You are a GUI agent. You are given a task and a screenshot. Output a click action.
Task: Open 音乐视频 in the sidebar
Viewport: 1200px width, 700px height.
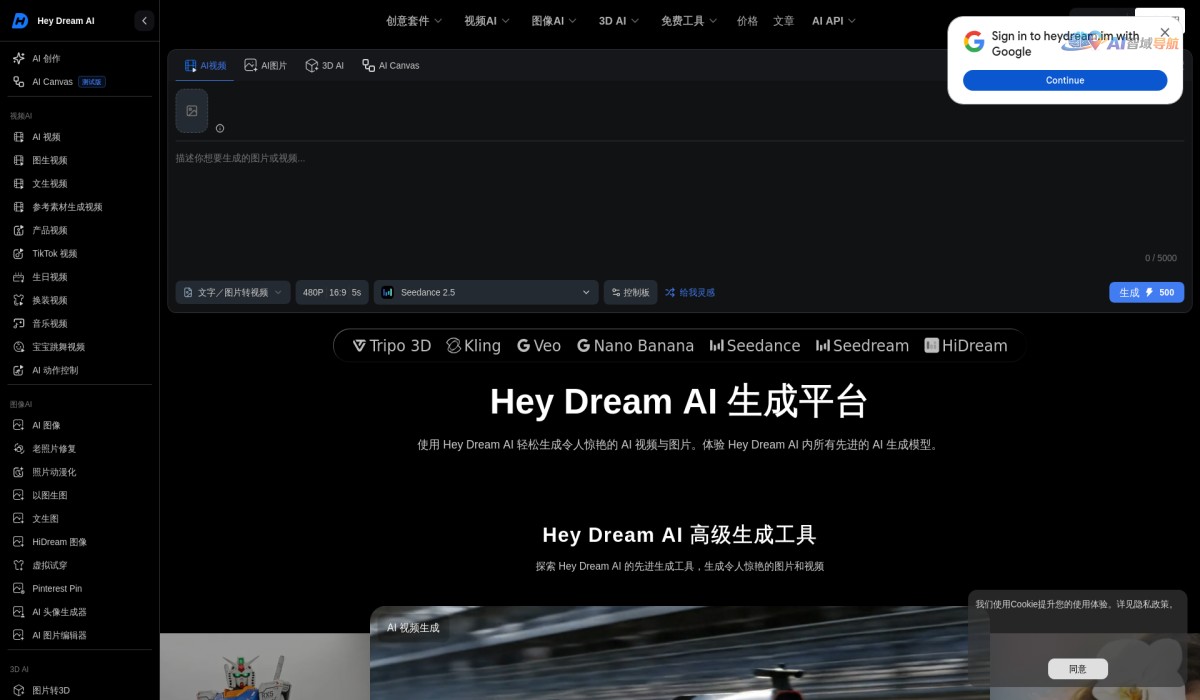[x=80, y=324]
